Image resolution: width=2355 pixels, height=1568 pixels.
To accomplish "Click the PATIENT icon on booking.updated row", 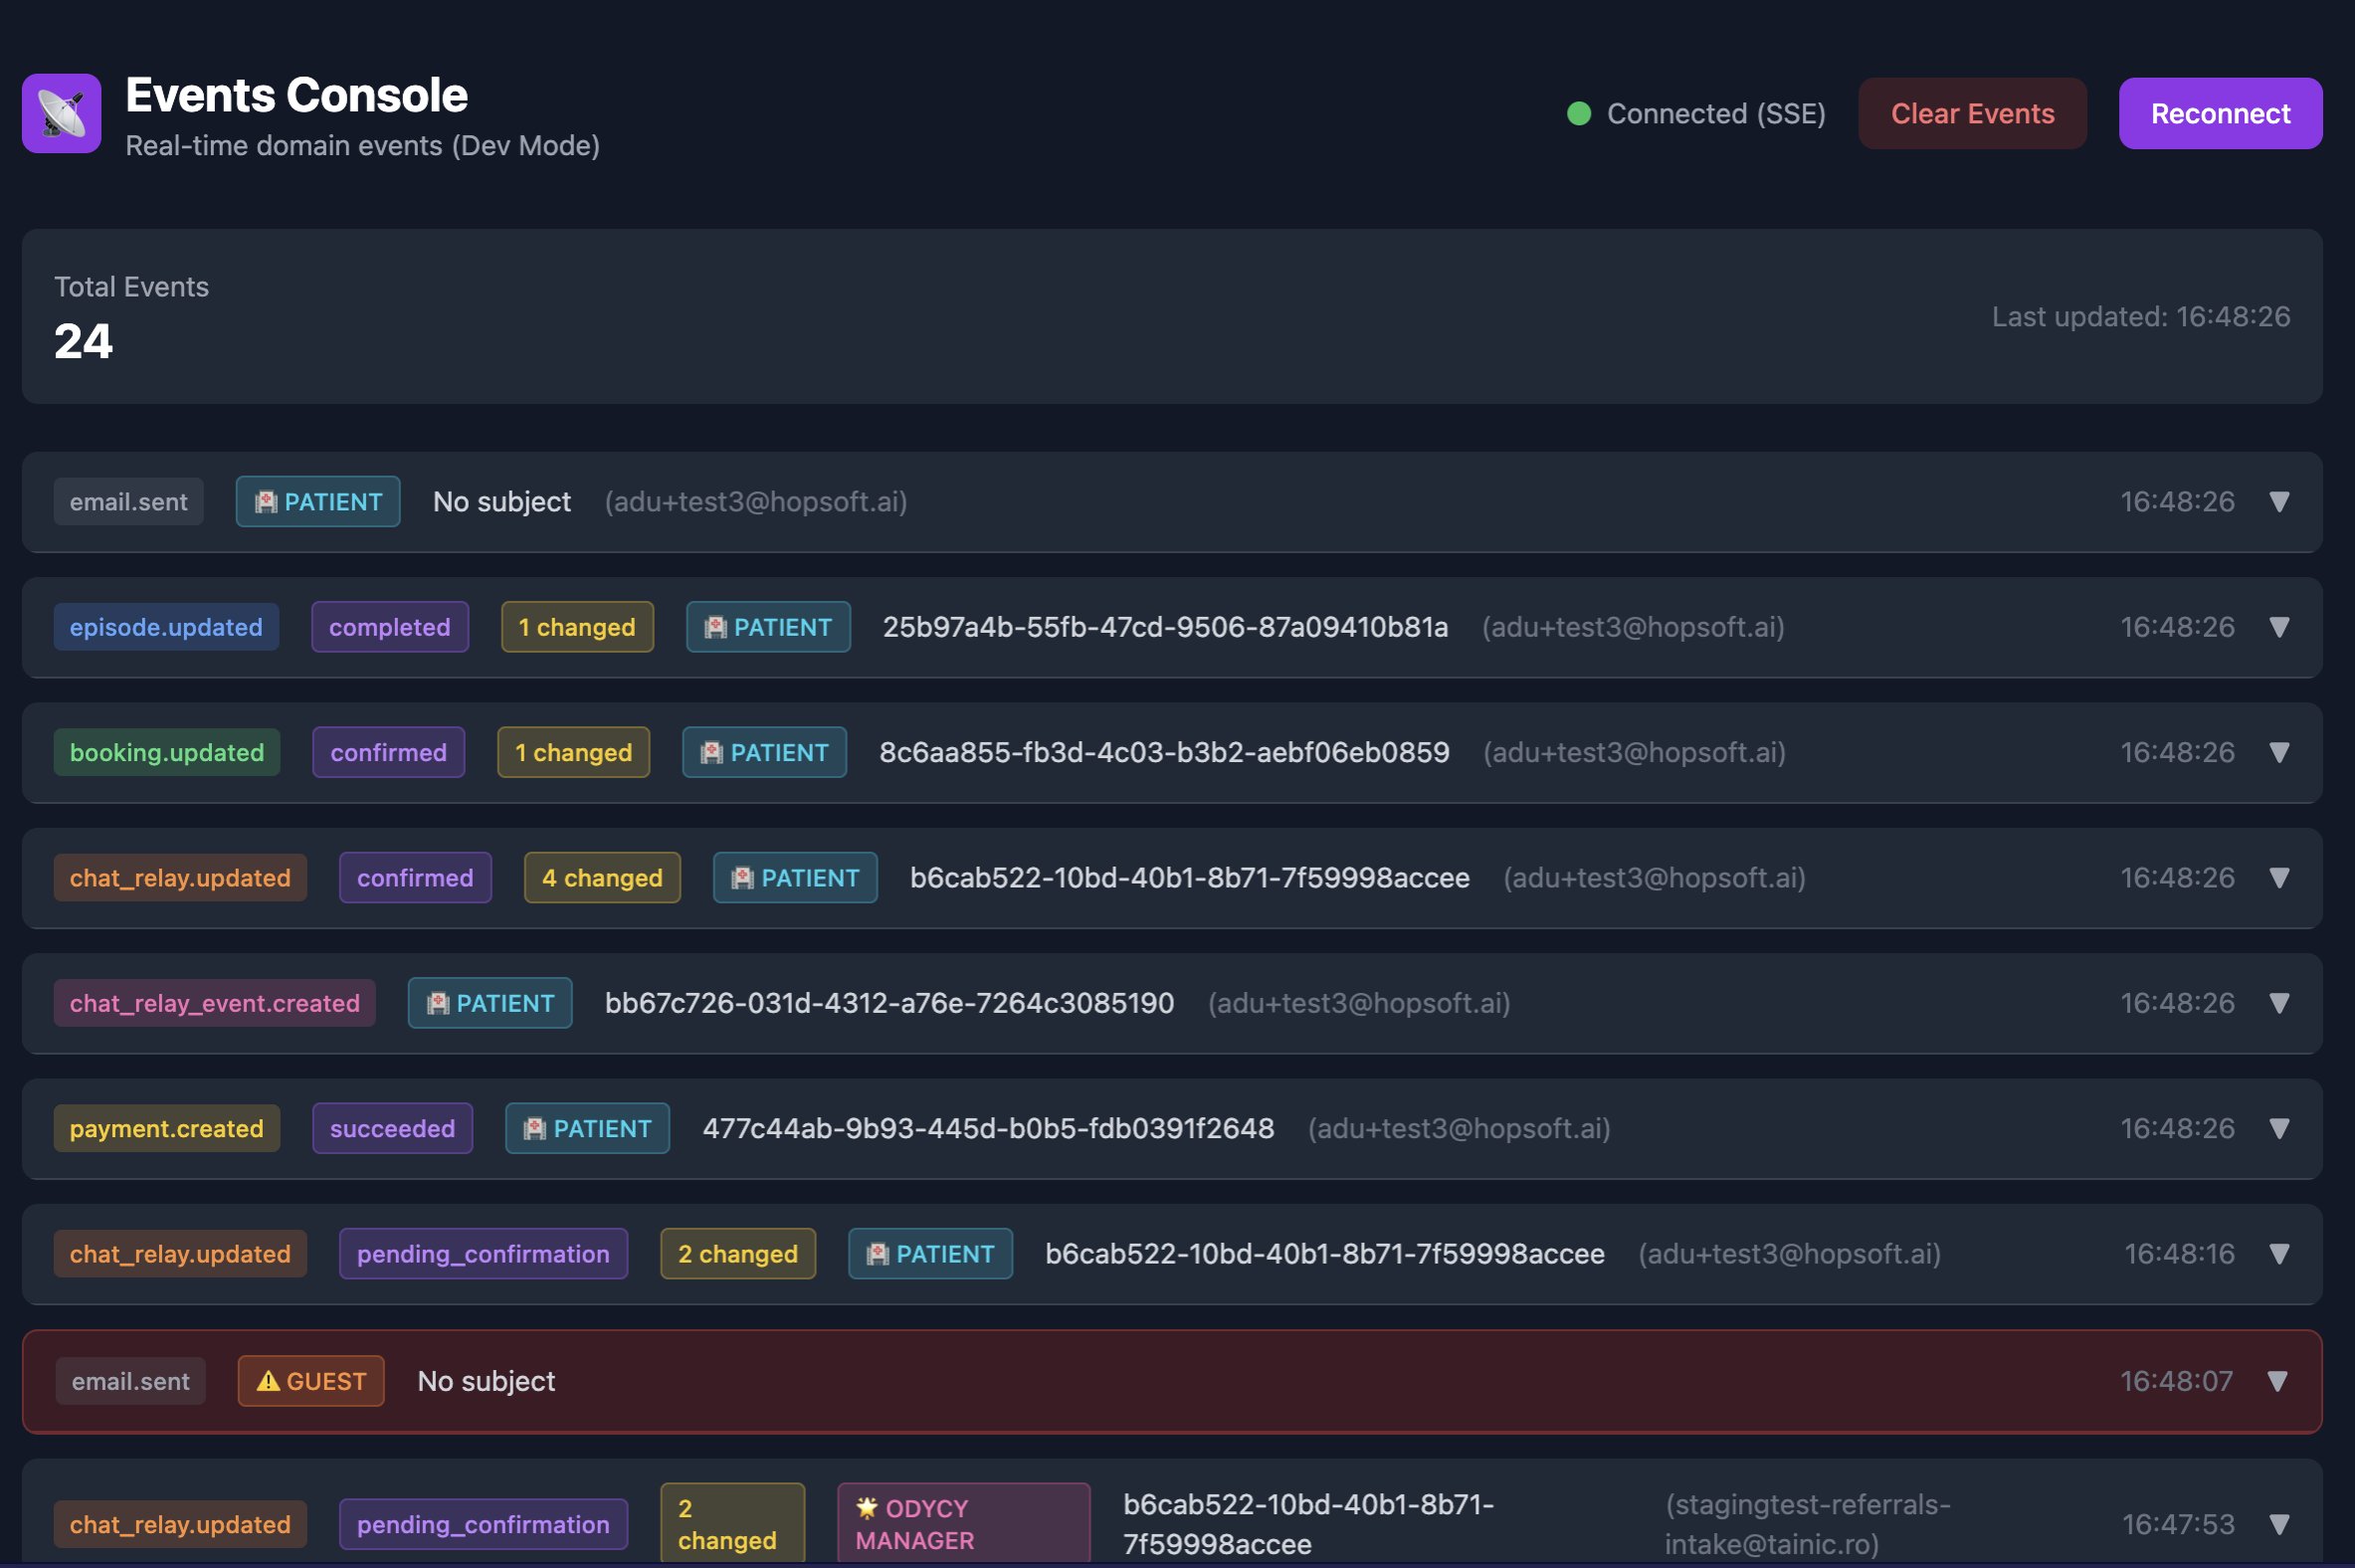I will pos(711,752).
